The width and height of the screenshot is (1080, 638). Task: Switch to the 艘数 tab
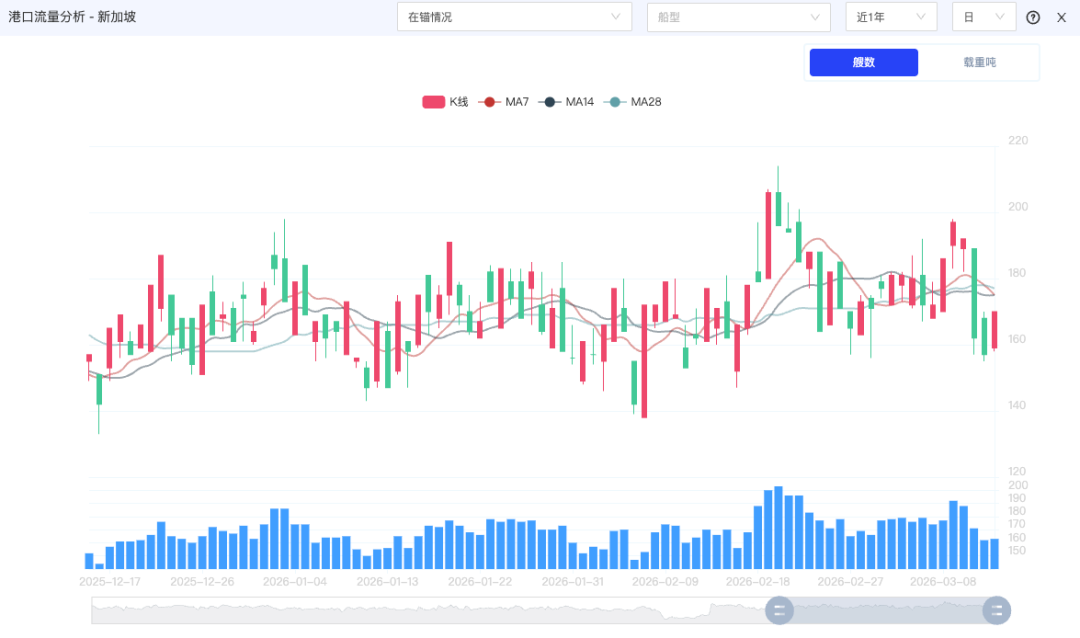[x=863, y=62]
